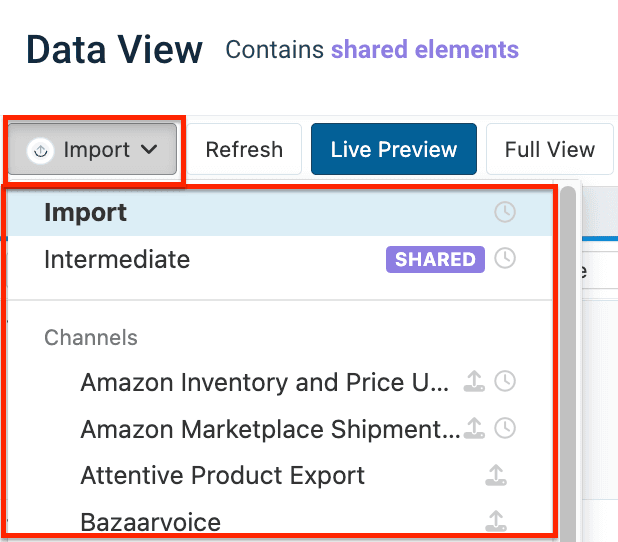The width and height of the screenshot is (618, 542).
Task: Click the anchor icon in Import button
Action: pyautogui.click(x=42, y=150)
